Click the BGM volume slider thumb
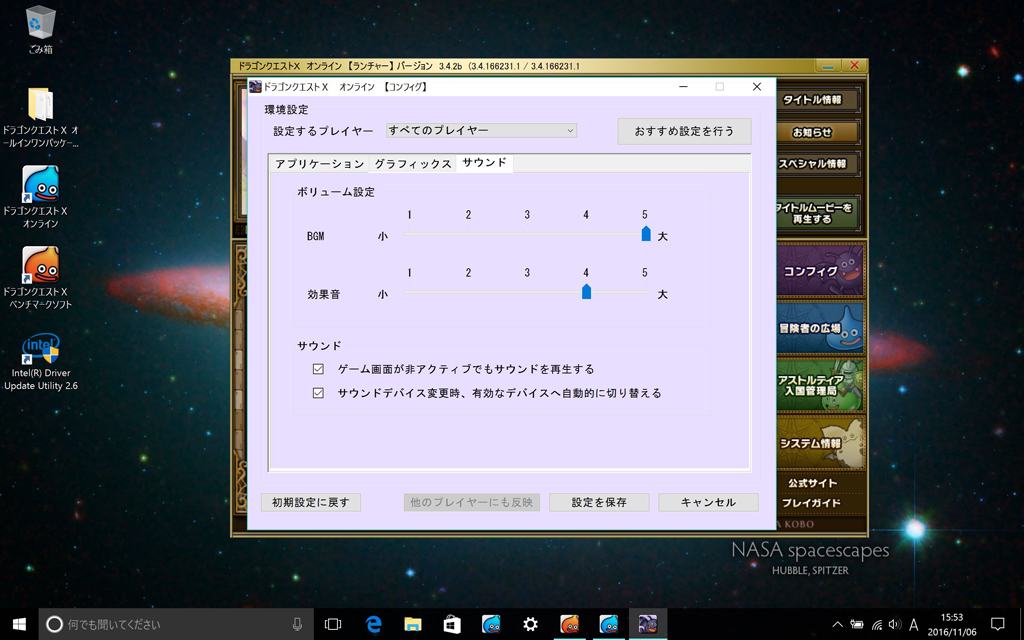Viewport: 1024px width, 640px height. pyautogui.click(x=646, y=234)
